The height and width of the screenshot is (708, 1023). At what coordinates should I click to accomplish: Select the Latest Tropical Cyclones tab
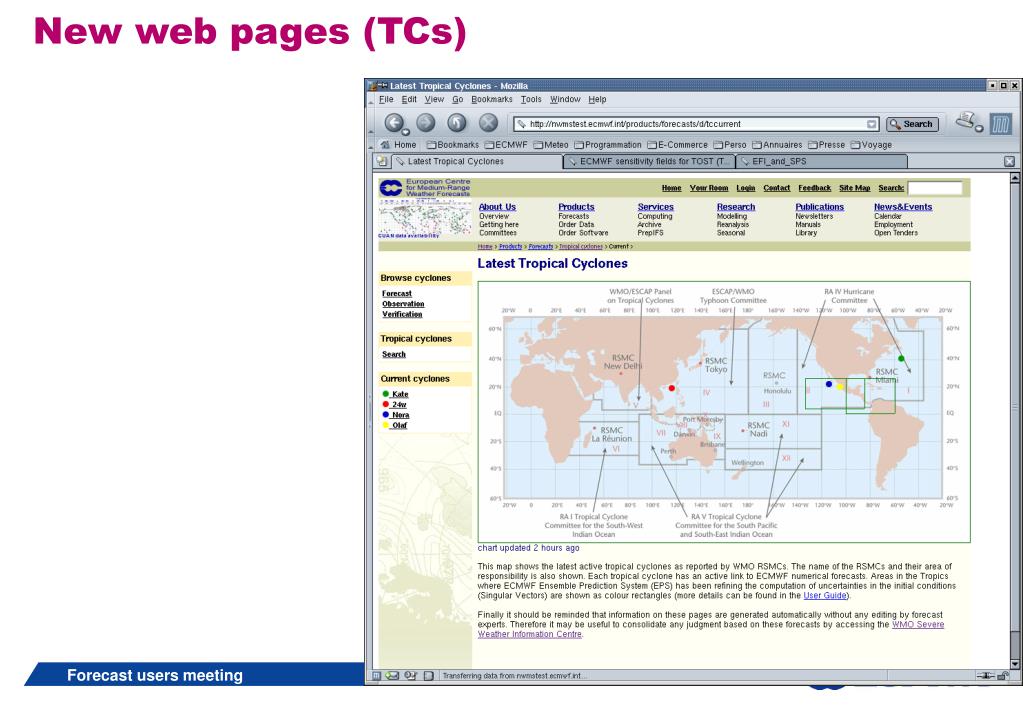477,161
